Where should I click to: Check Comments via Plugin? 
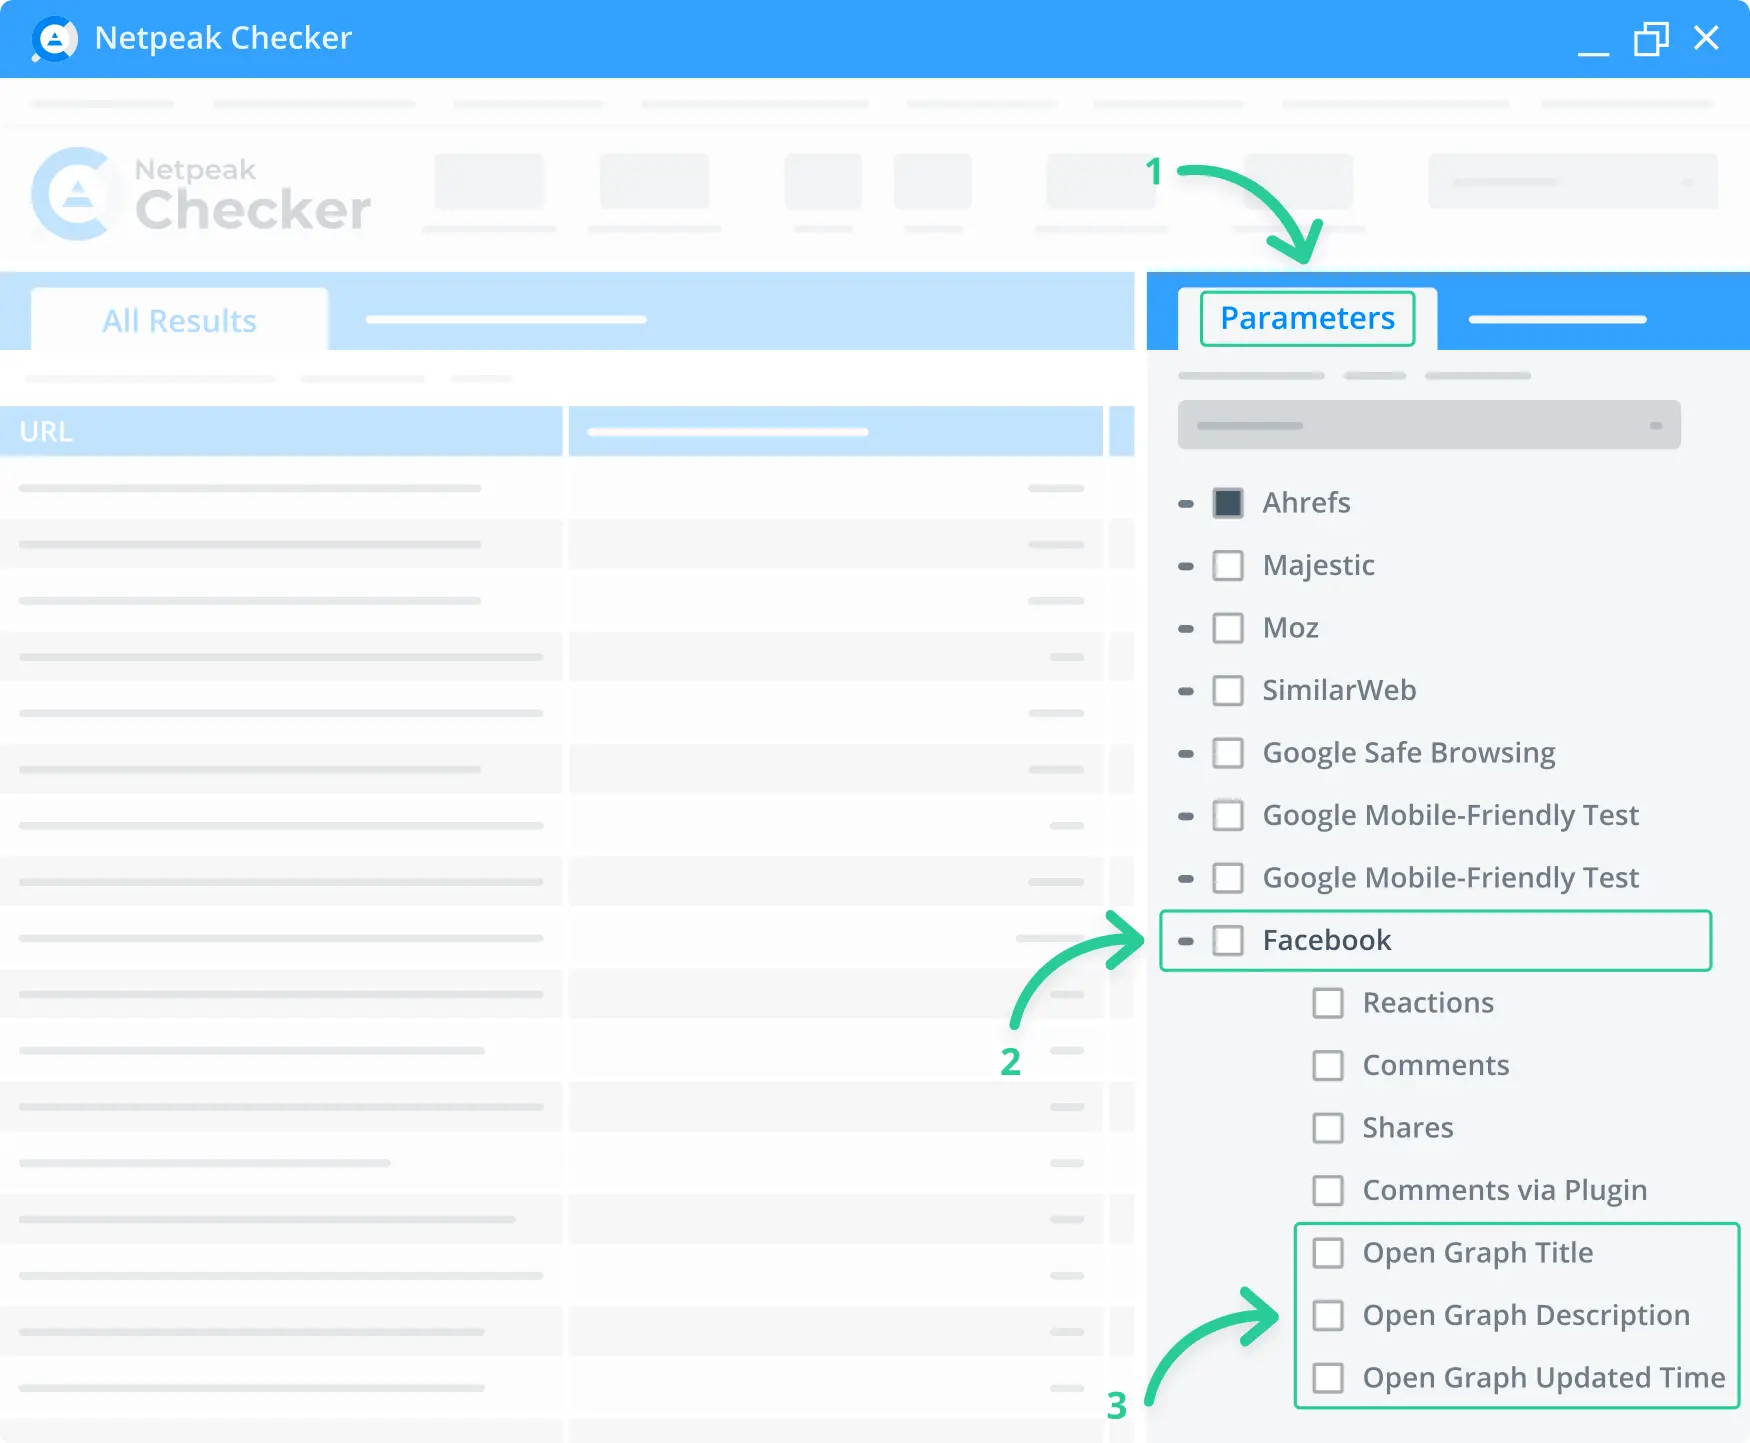pyautogui.click(x=1328, y=1191)
